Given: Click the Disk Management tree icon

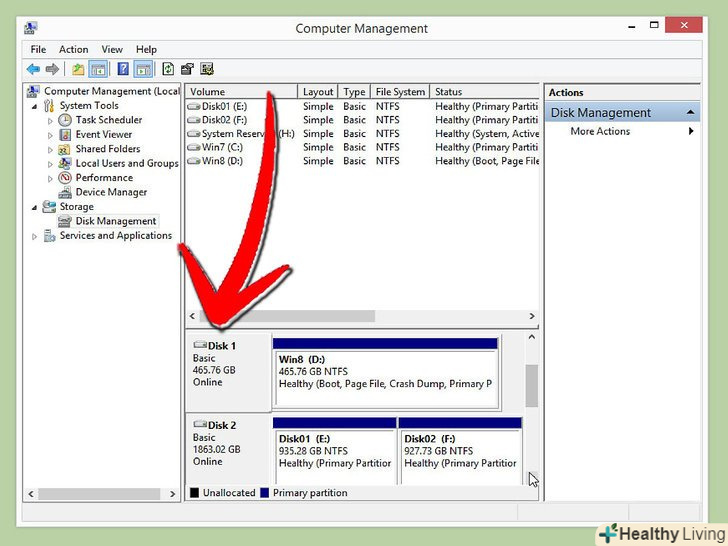Looking at the screenshot, I should tap(65, 221).
